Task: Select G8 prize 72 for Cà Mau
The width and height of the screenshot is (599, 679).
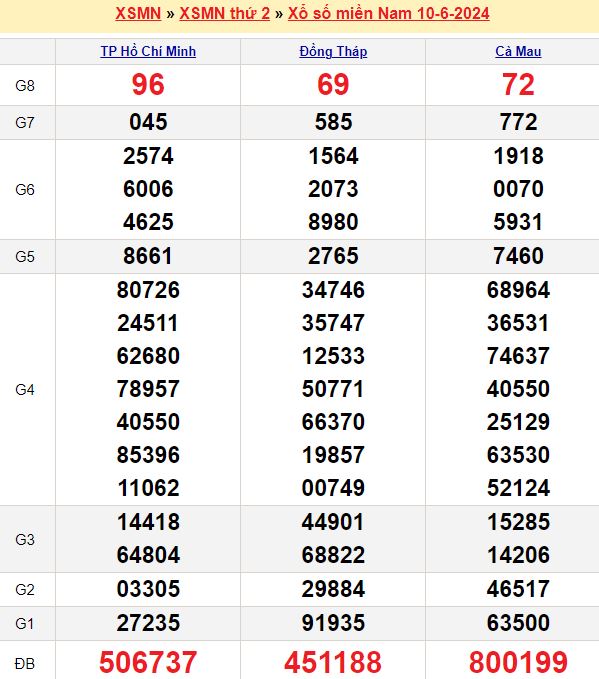Action: 518,84
